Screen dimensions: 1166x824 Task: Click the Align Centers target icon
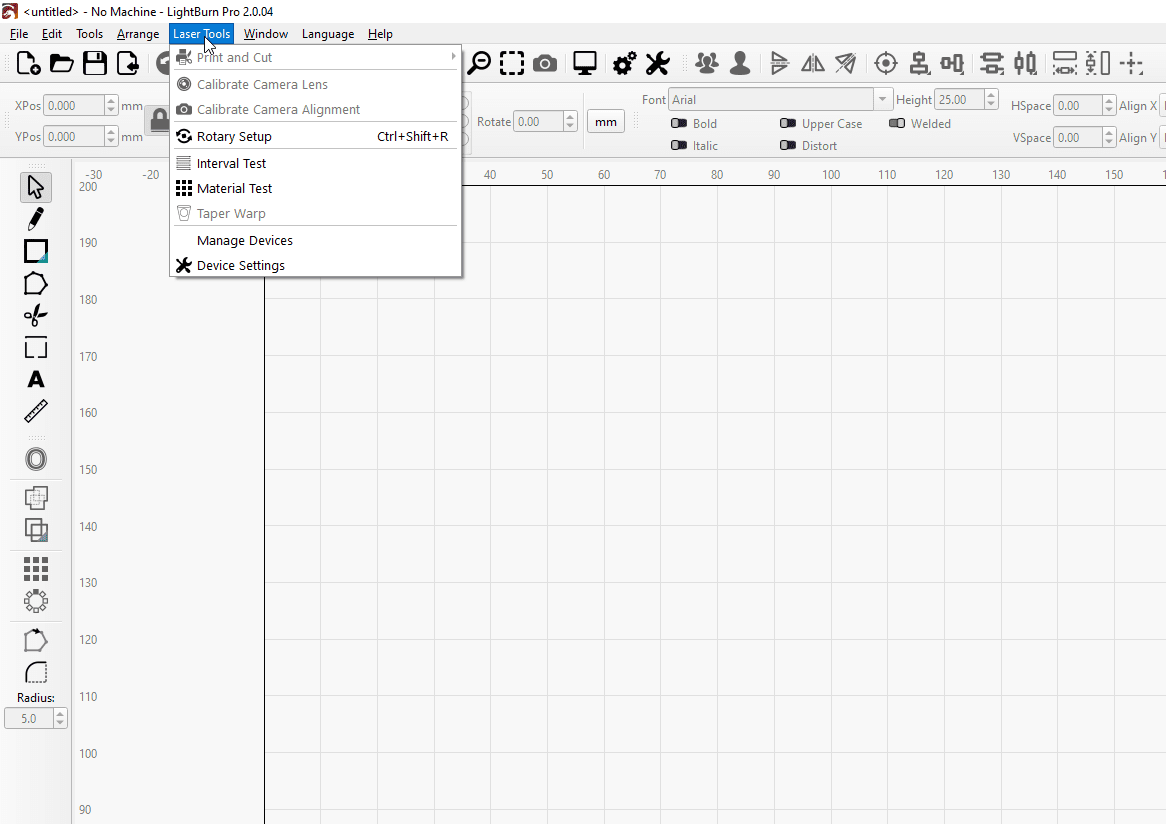click(x=886, y=63)
